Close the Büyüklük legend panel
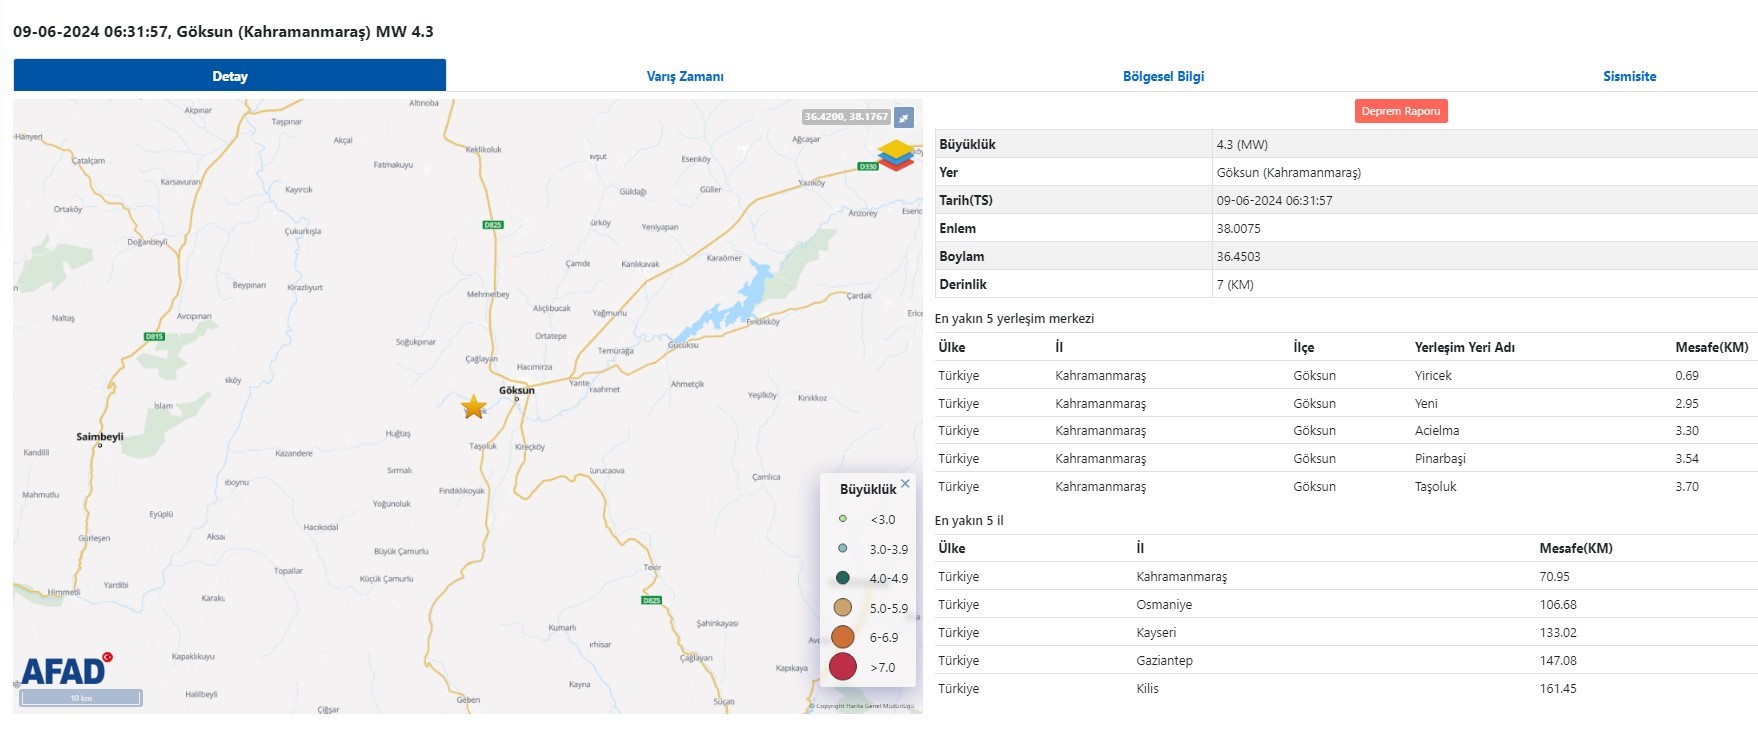Viewport: 1758px width, 732px height. pyautogui.click(x=905, y=484)
